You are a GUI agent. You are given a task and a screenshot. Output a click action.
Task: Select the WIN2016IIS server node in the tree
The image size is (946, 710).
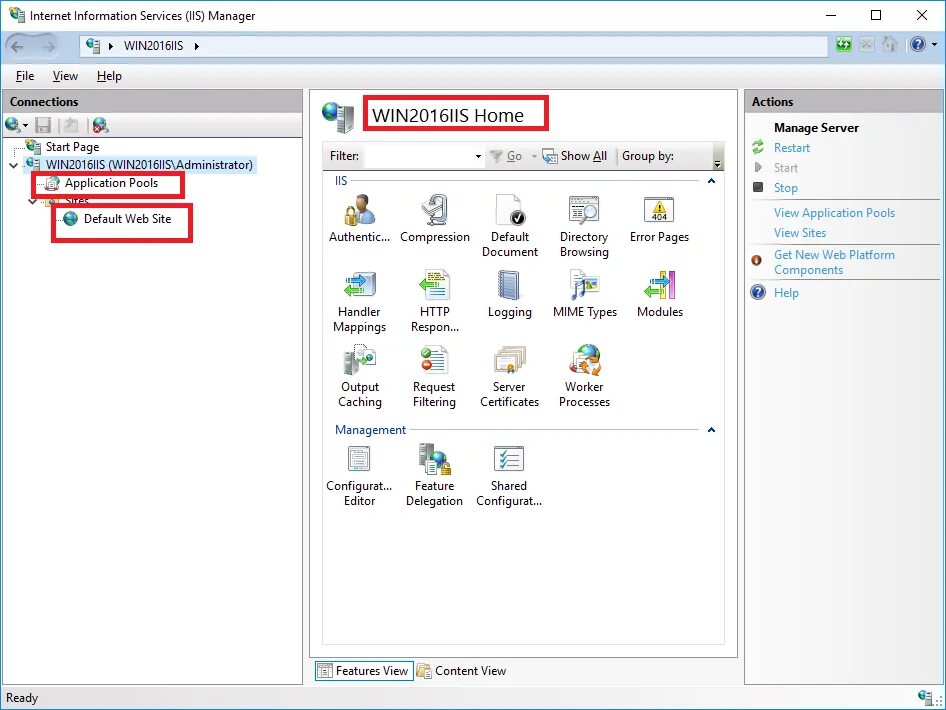[148, 165]
